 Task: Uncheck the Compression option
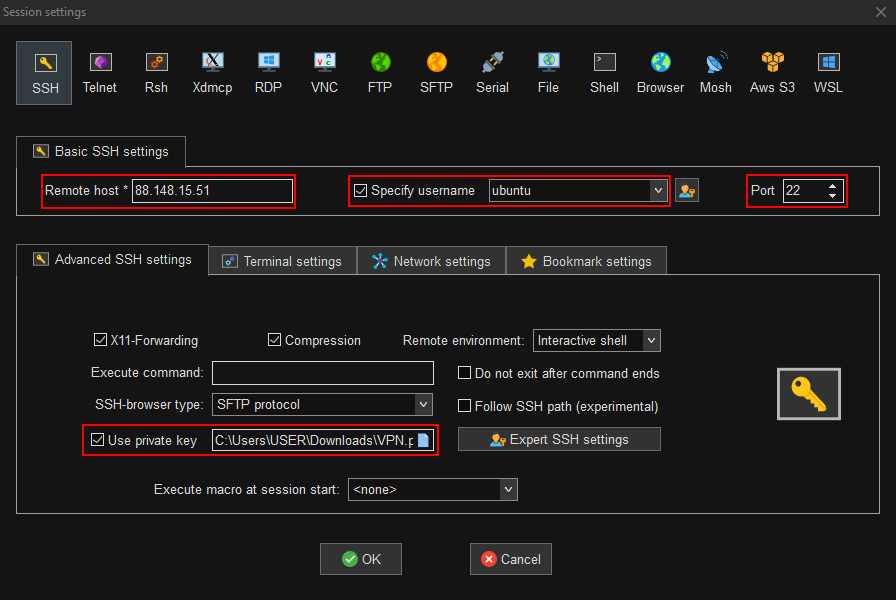[275, 340]
